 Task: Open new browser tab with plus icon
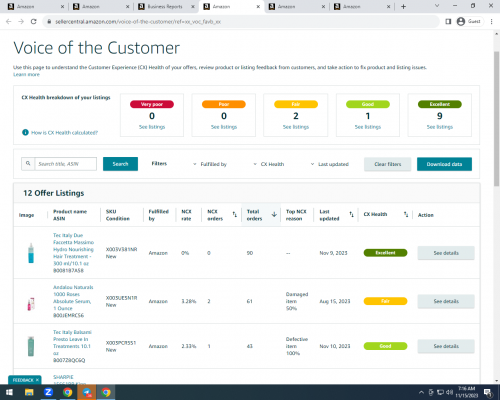point(403,6)
